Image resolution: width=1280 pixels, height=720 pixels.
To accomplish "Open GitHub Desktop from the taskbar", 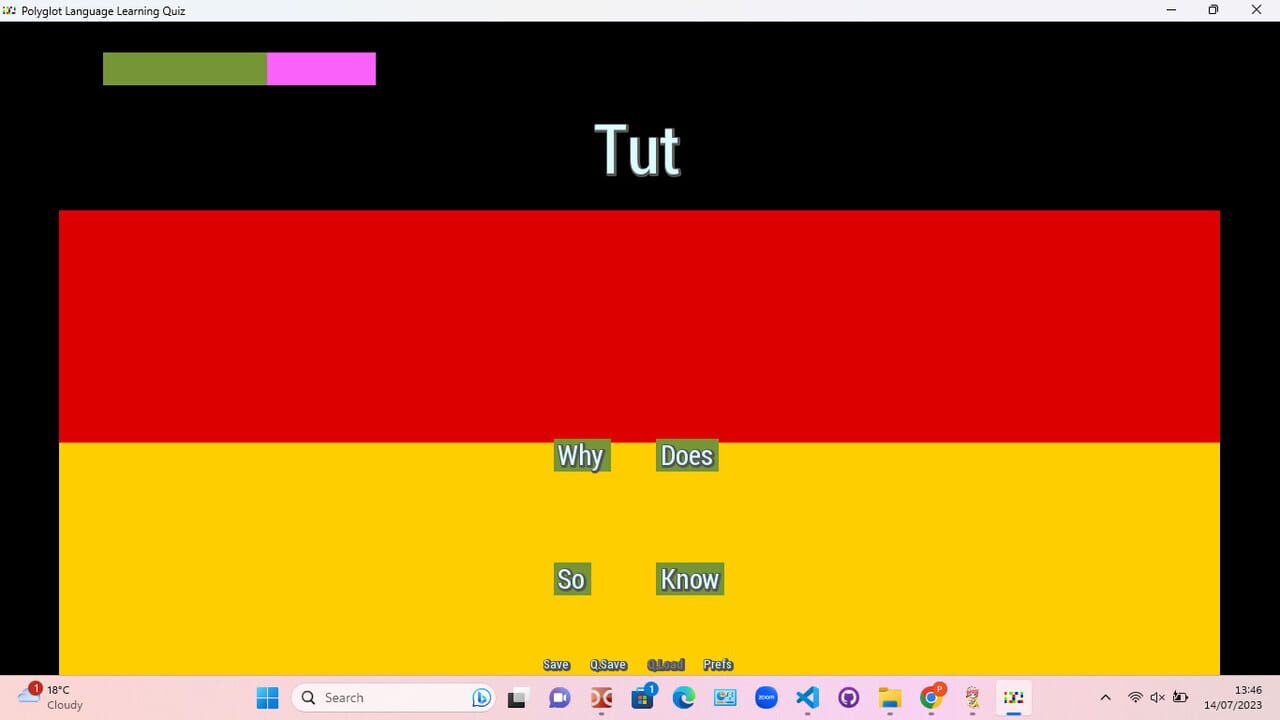I will [x=848, y=697].
